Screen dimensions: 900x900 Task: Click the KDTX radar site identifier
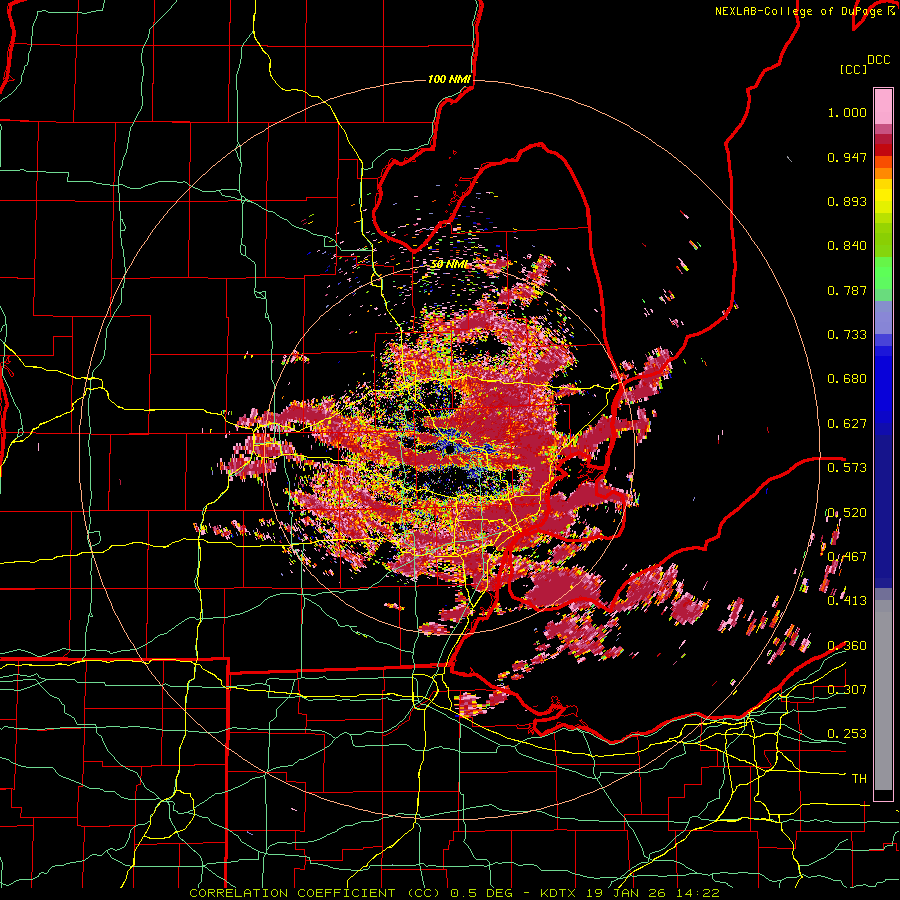pyautogui.click(x=560, y=893)
